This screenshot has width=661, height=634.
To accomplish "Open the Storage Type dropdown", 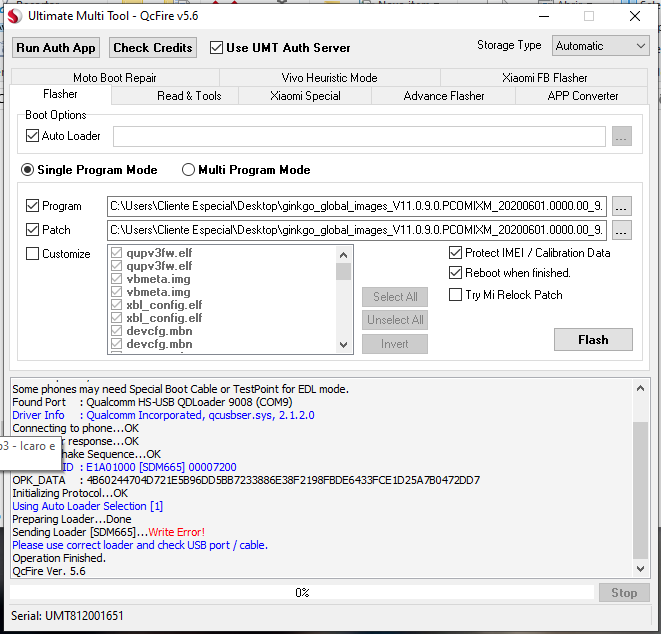I will [600, 46].
